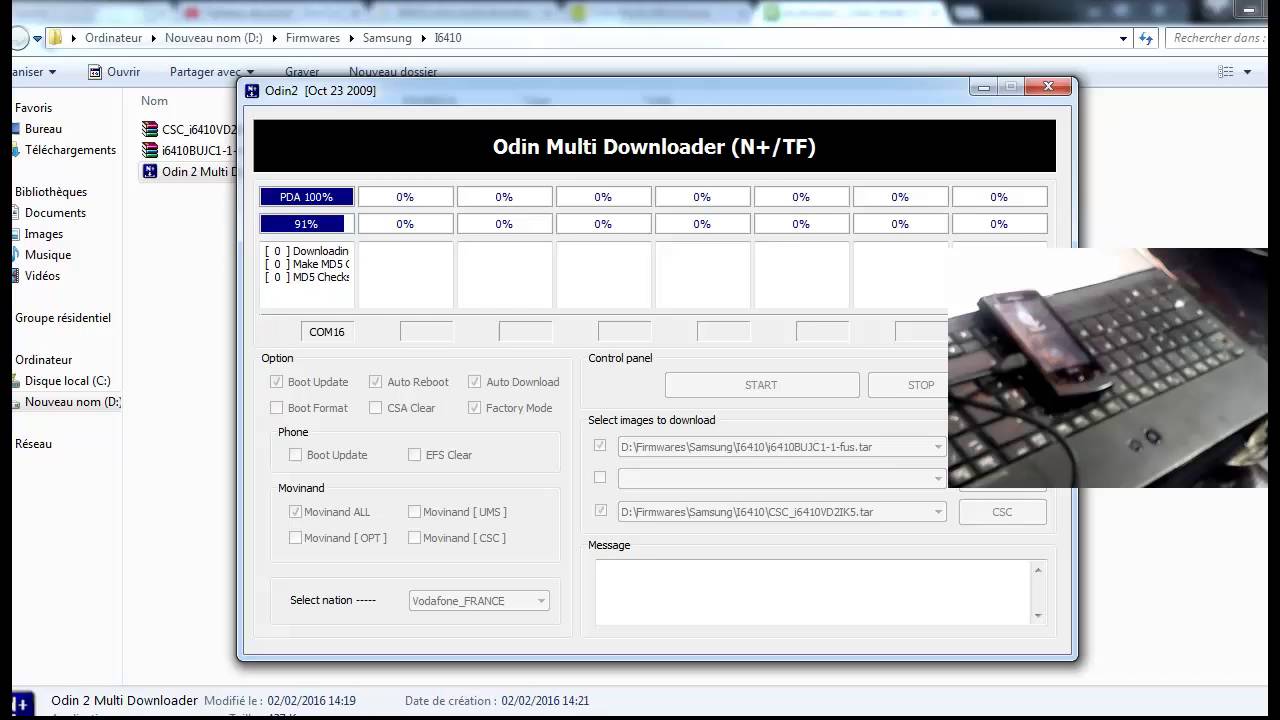Expand Firmwares breadcrumb arrow
This screenshot has width=1280, height=720.
pyautogui.click(x=351, y=38)
